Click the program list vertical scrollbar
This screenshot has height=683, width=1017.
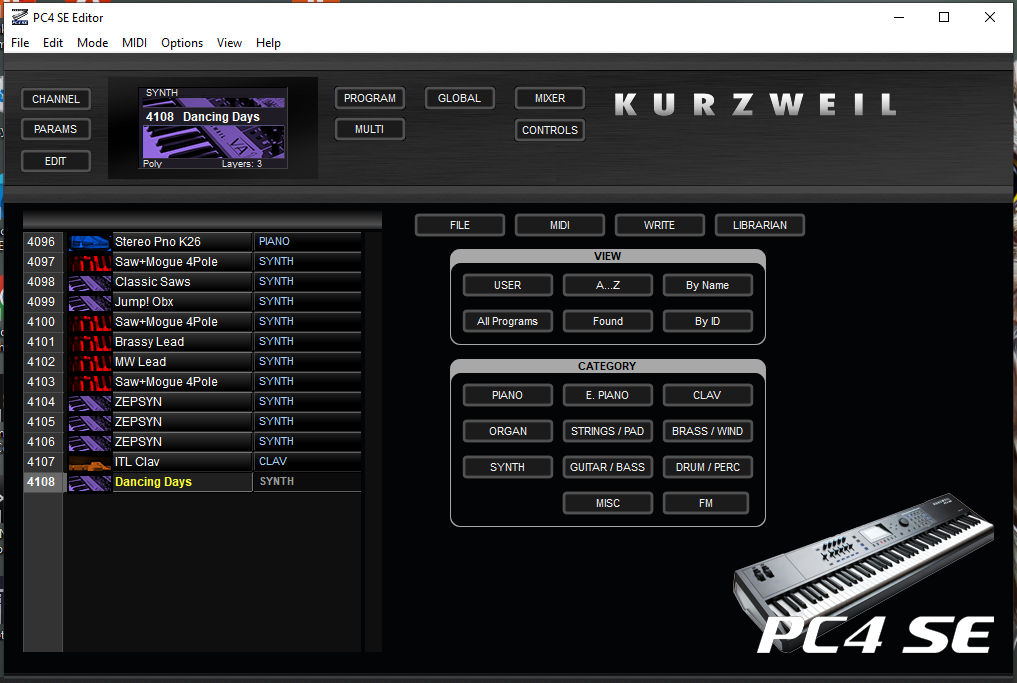point(373,440)
